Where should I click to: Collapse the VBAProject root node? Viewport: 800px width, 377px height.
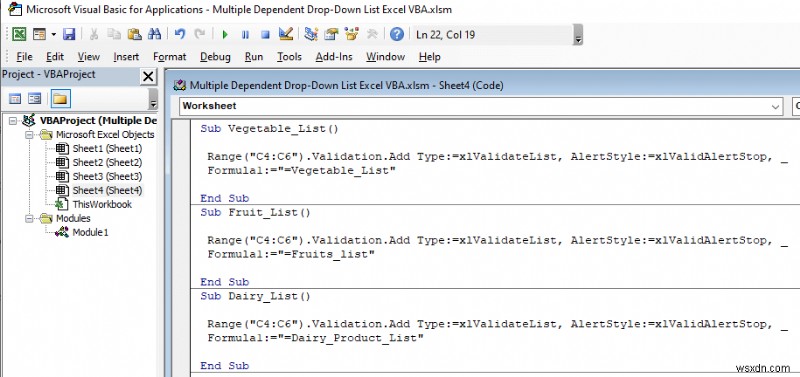click(13, 121)
